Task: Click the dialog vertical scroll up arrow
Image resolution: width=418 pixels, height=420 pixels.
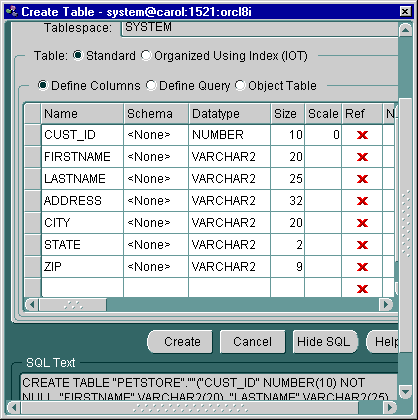Action: tap(406, 30)
